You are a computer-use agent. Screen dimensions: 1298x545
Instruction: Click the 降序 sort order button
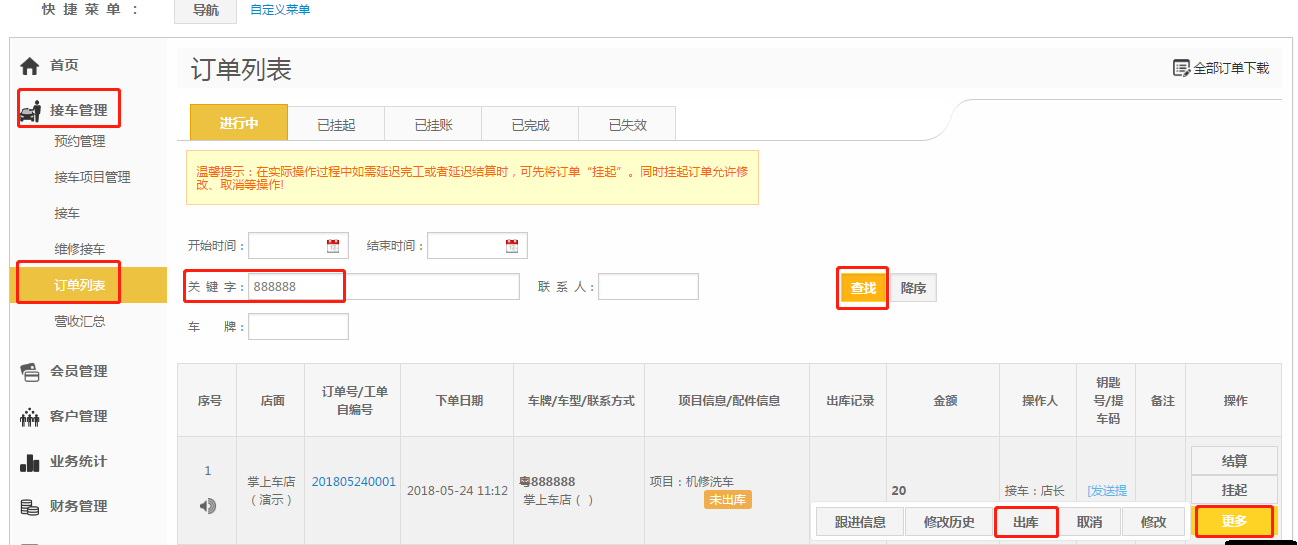(913, 288)
